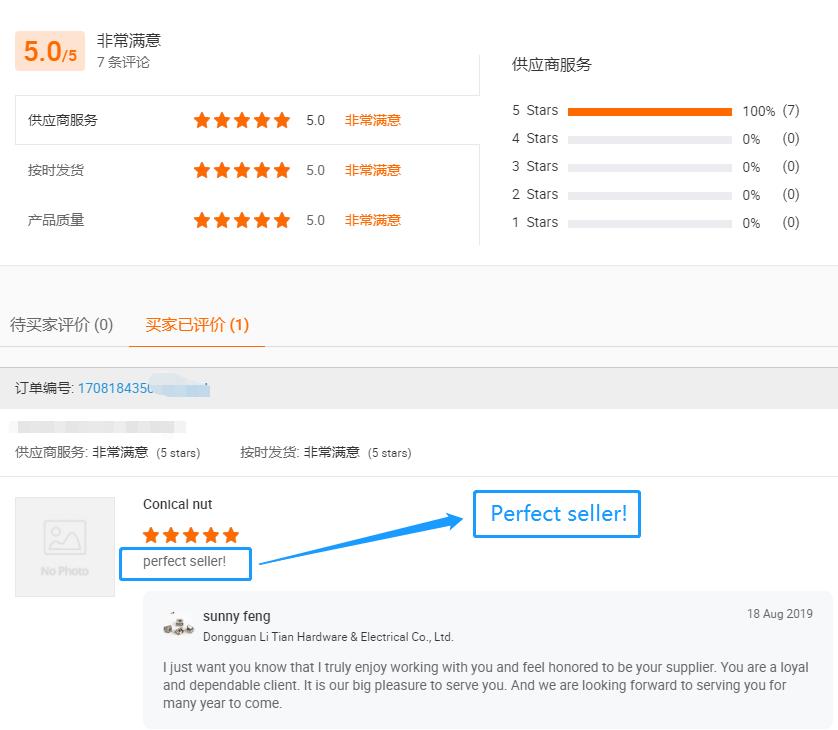Screen dimensions: 838x730
Task: Click the 5.0/5 overall score badge
Action: [50, 51]
